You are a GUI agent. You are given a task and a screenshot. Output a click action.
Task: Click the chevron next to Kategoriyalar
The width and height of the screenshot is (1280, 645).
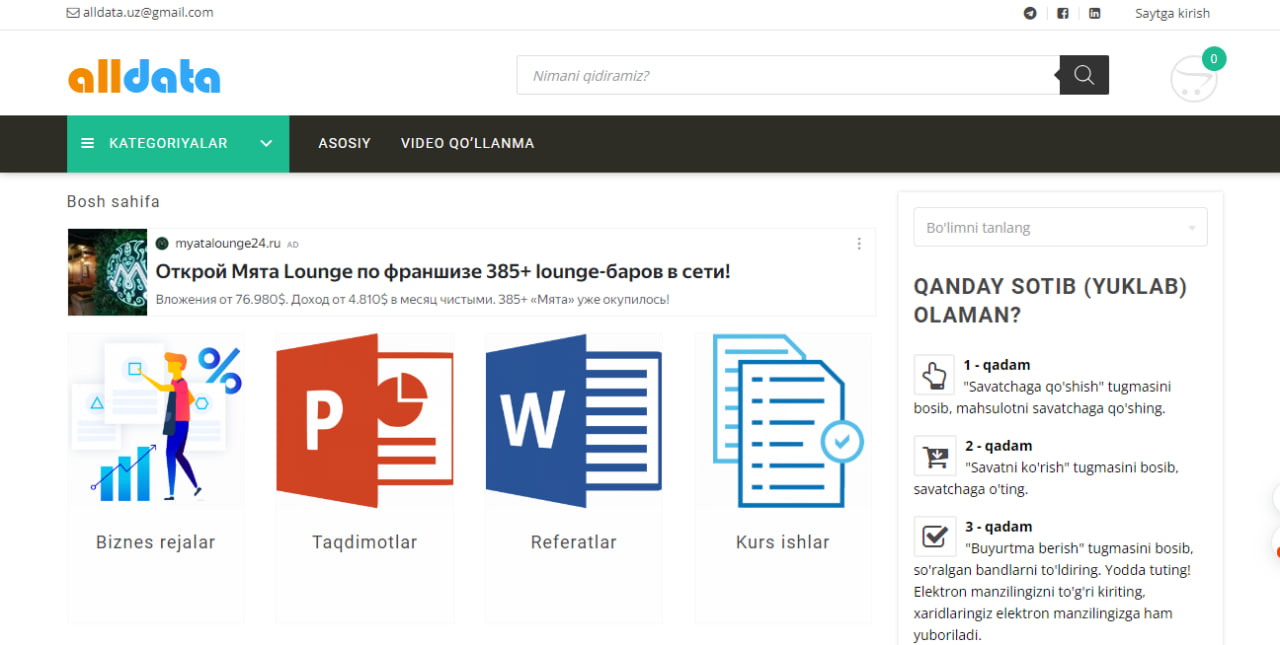click(x=266, y=144)
